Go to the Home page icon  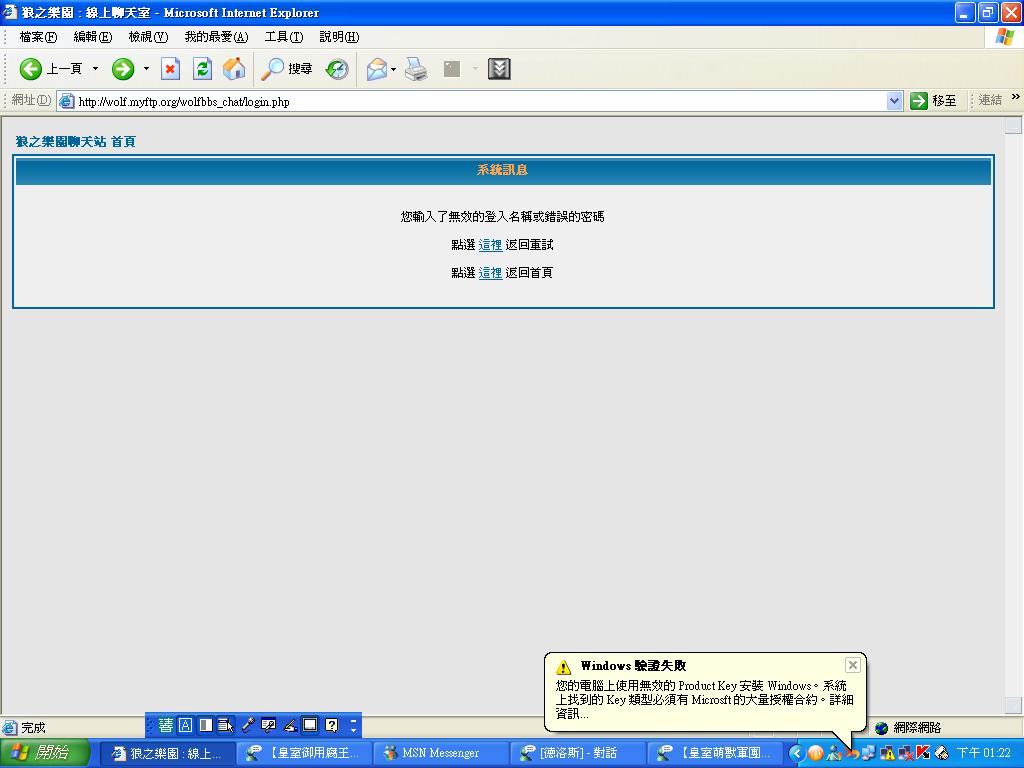point(234,69)
